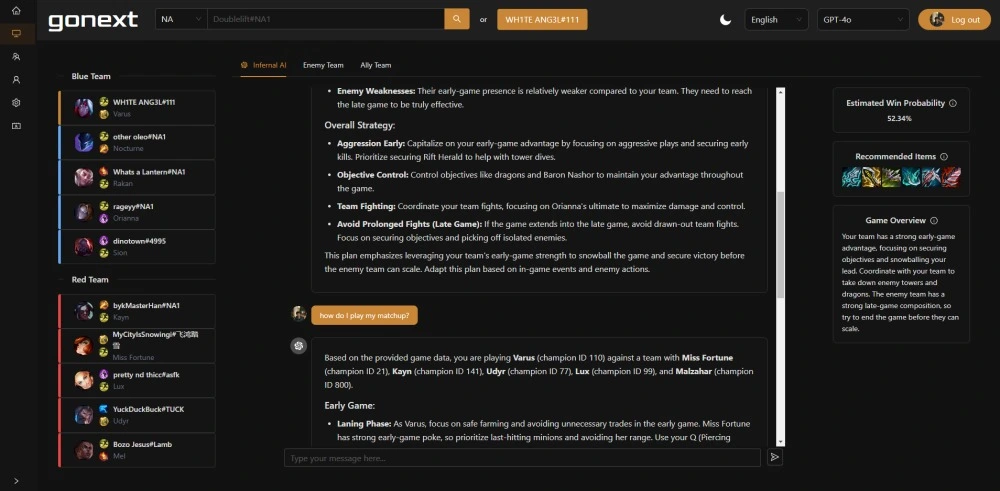Click the Orianna champion portrait
Viewport: 1000px width, 491px height.
pos(84,212)
